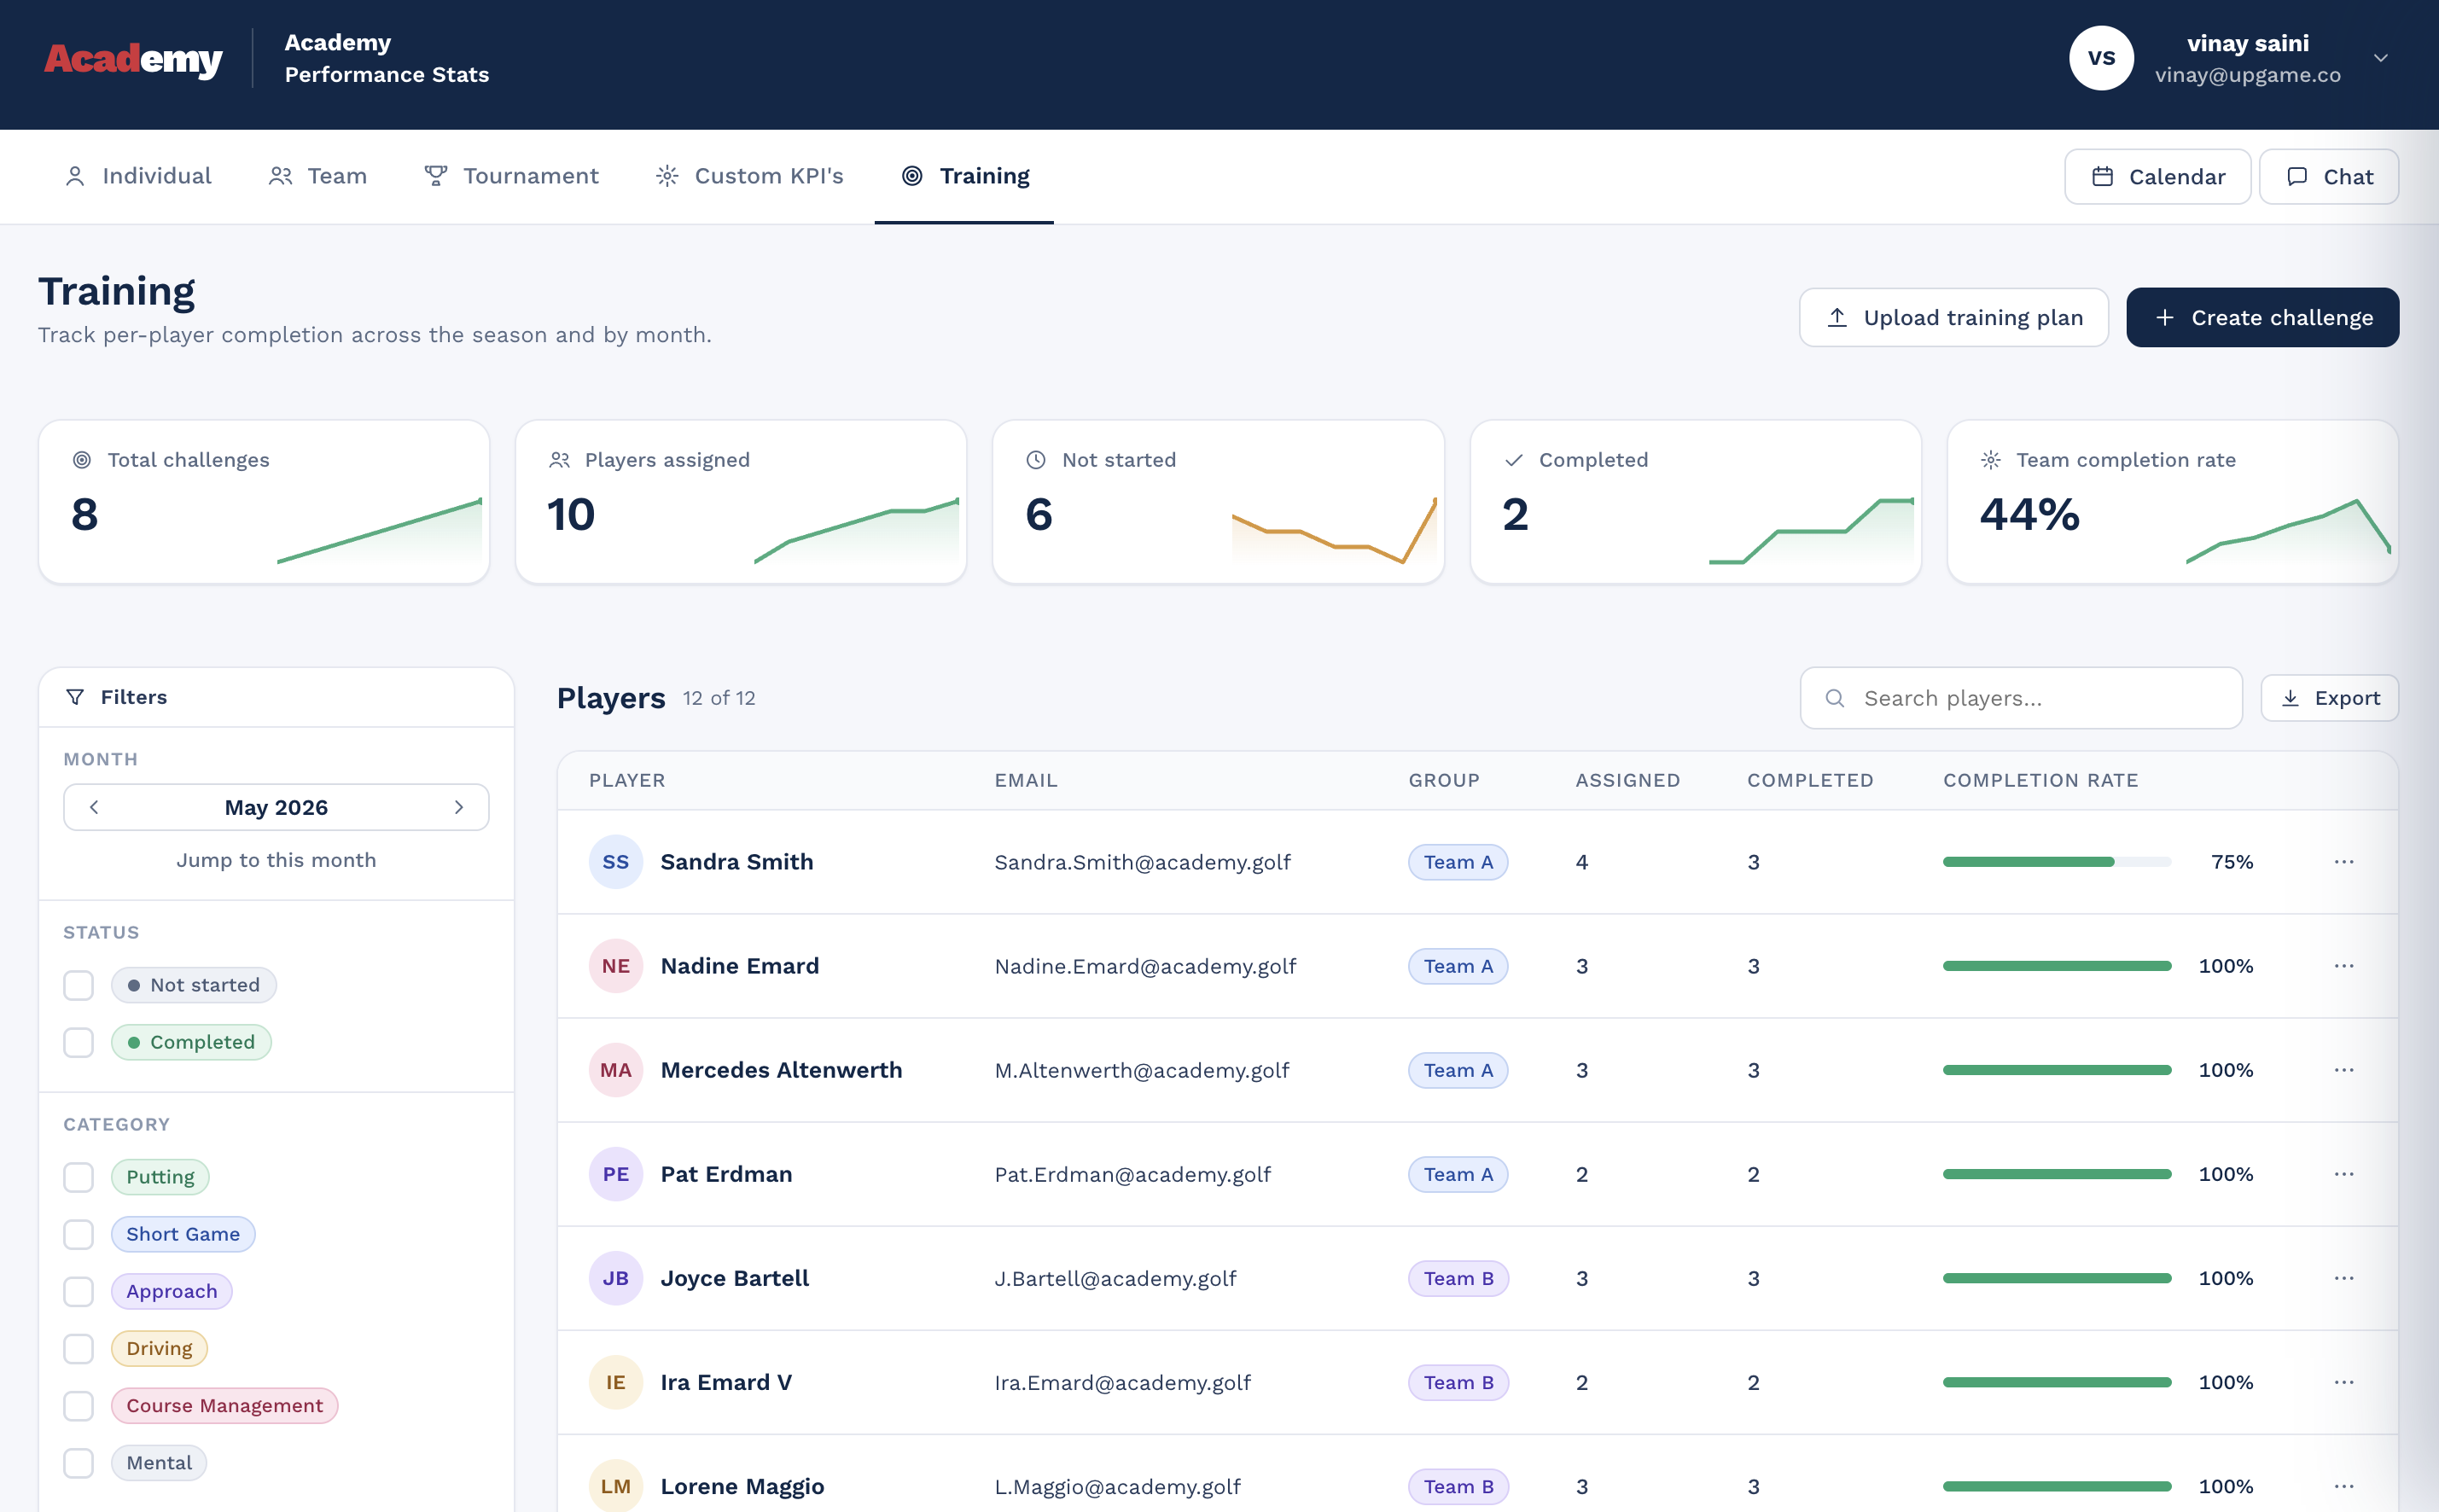Check the Approach category filter
Viewport: 2439px width, 1512px height.
[78, 1291]
